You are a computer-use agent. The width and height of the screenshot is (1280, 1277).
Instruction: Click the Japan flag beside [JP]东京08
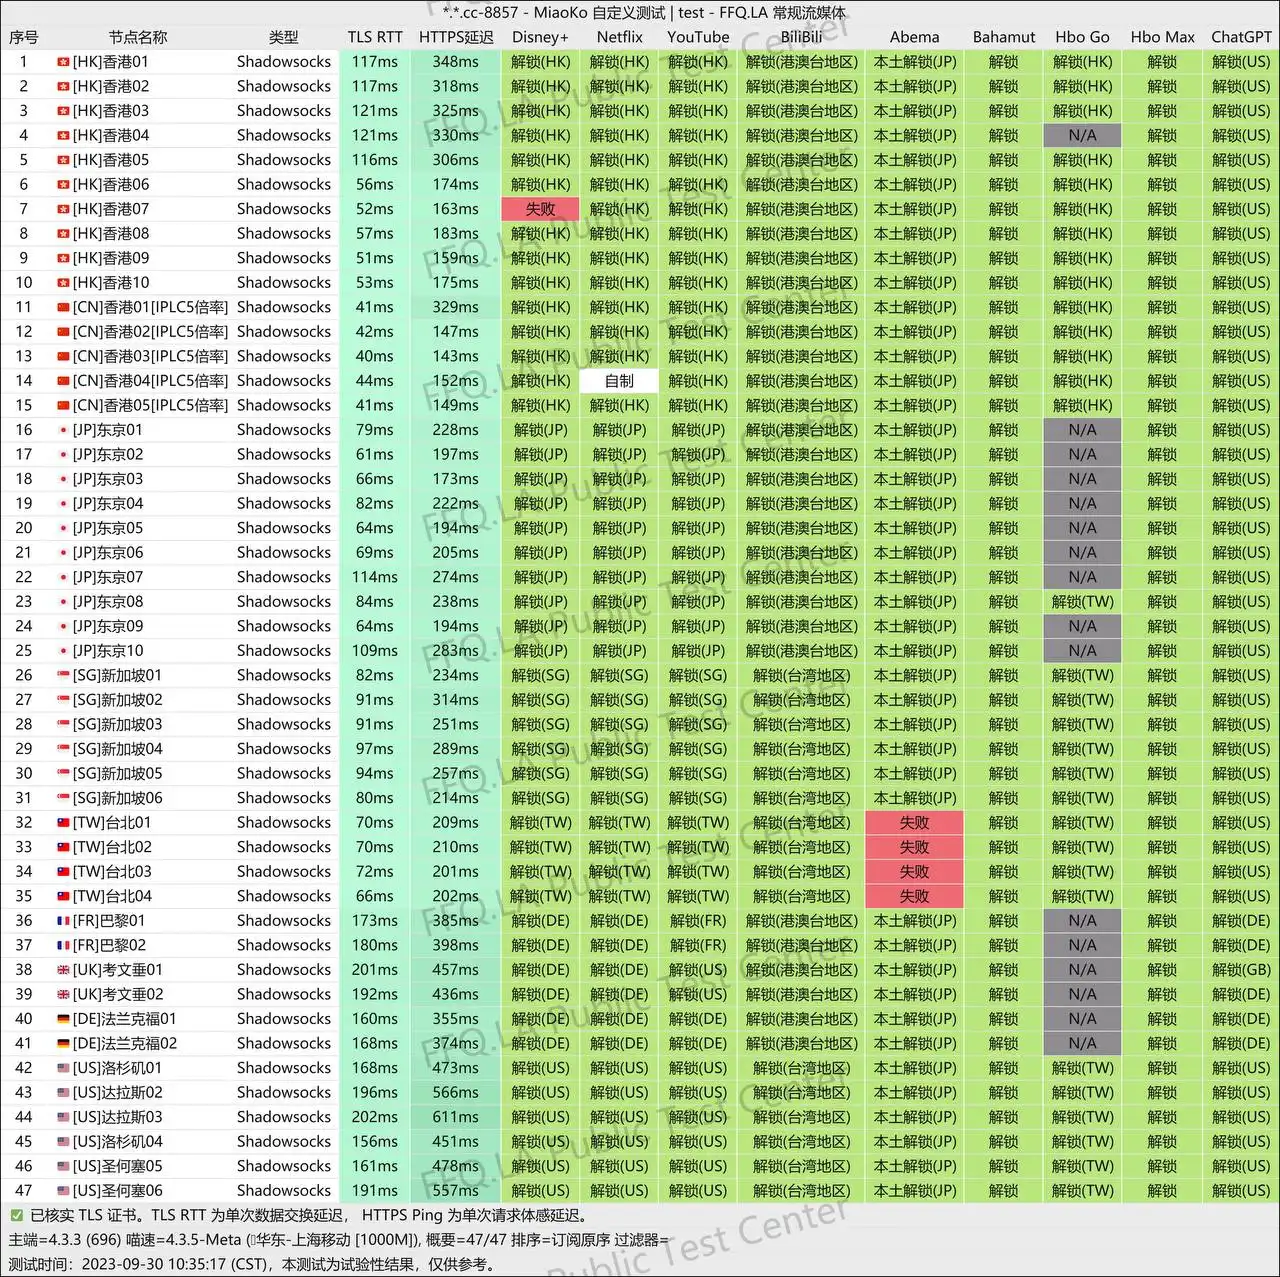(x=63, y=602)
